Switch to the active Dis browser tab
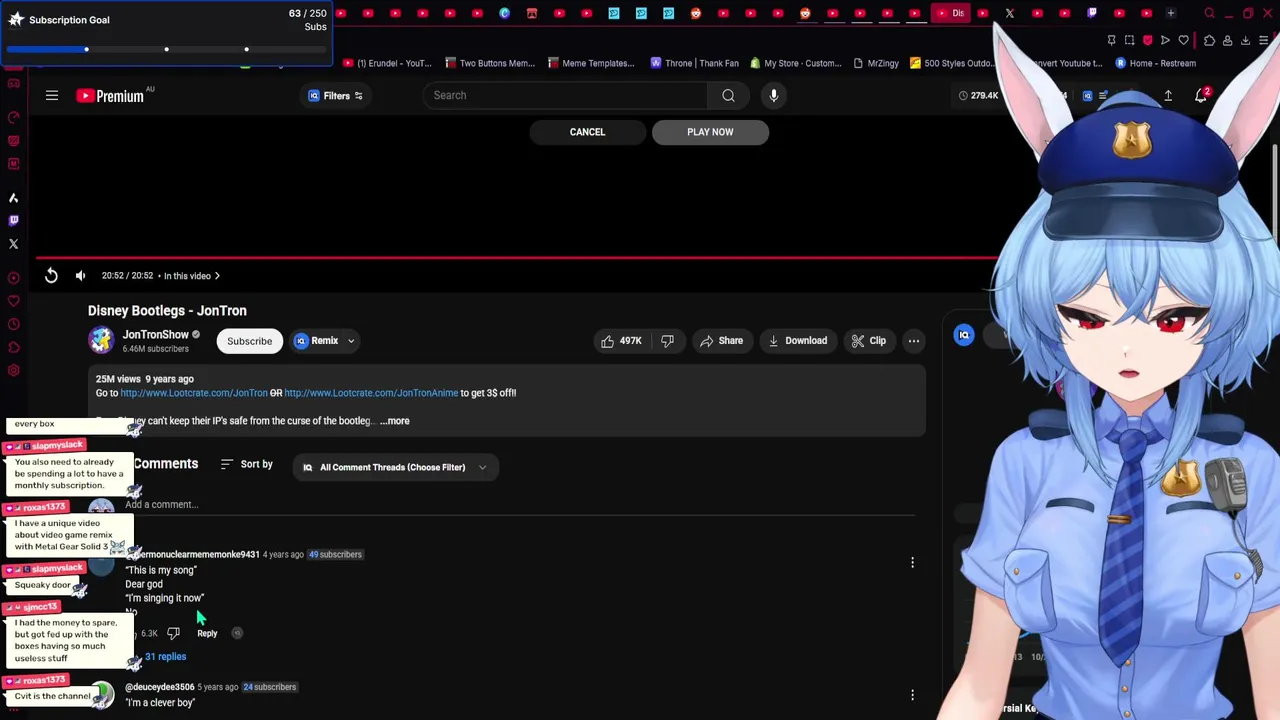1280x720 pixels. pos(950,13)
